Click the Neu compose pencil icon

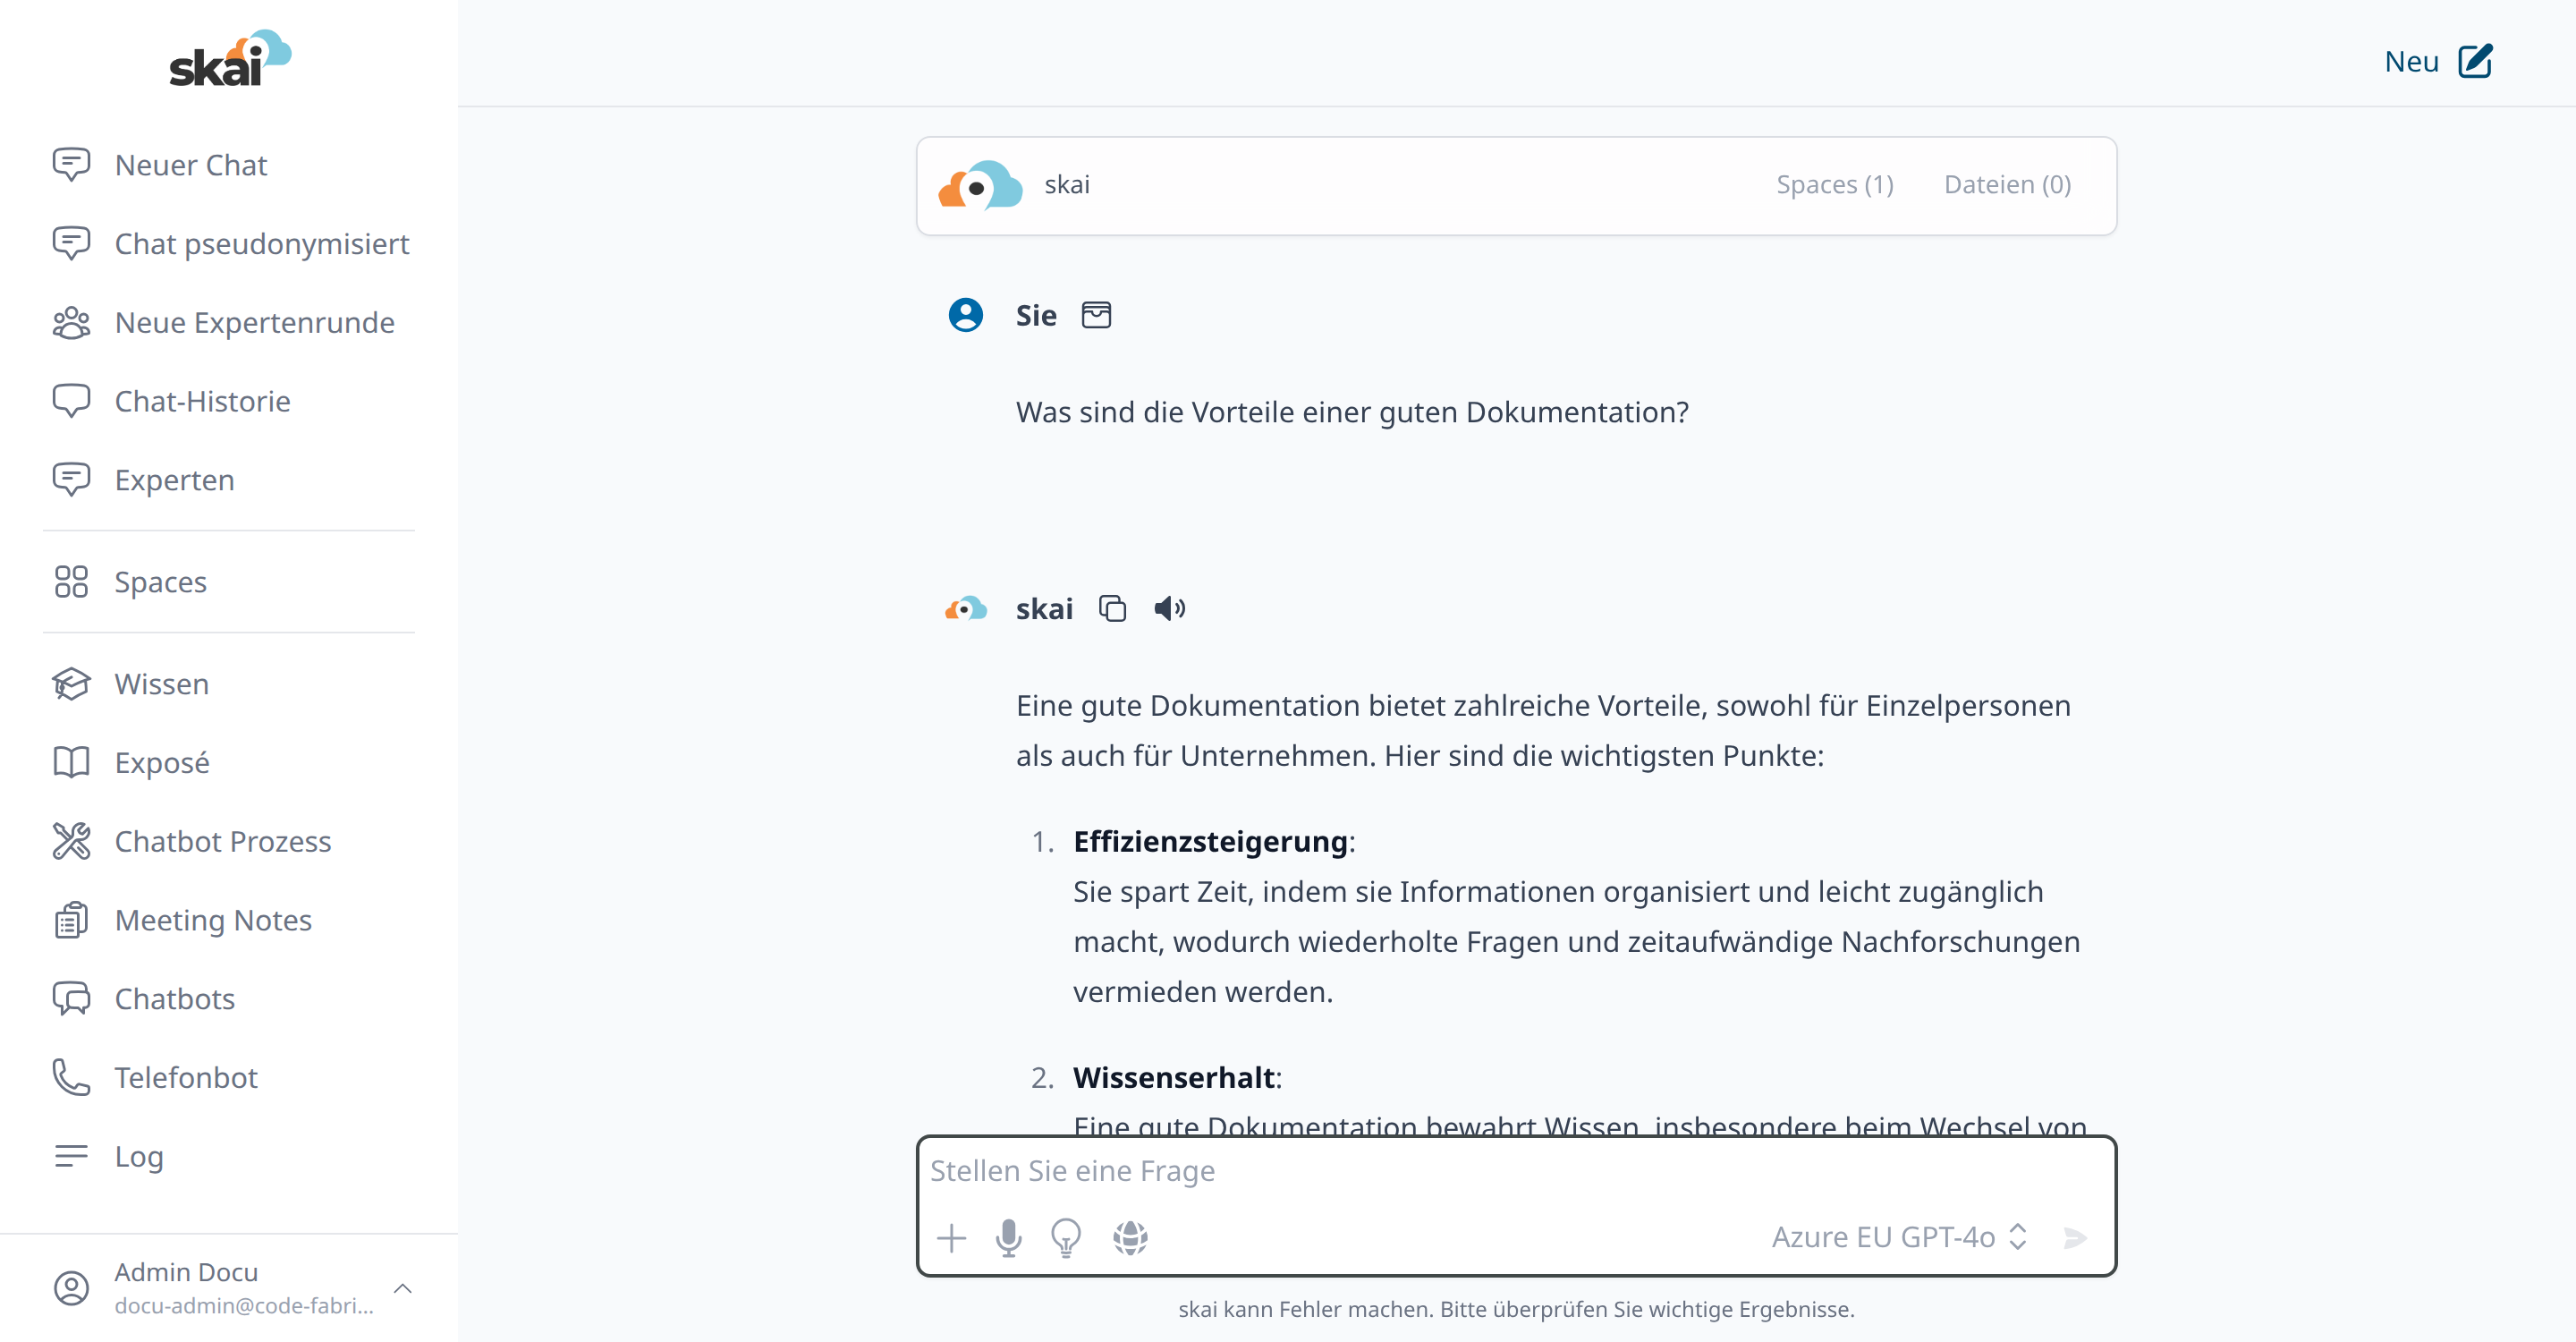2475,61
